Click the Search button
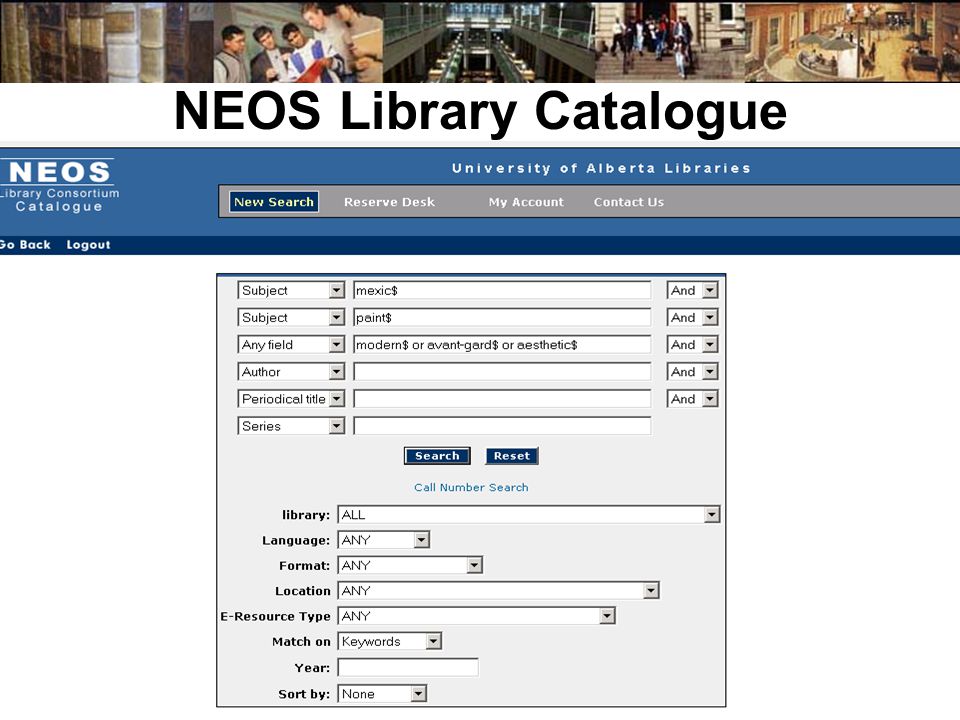Image resolution: width=960 pixels, height=720 pixels. (437, 456)
